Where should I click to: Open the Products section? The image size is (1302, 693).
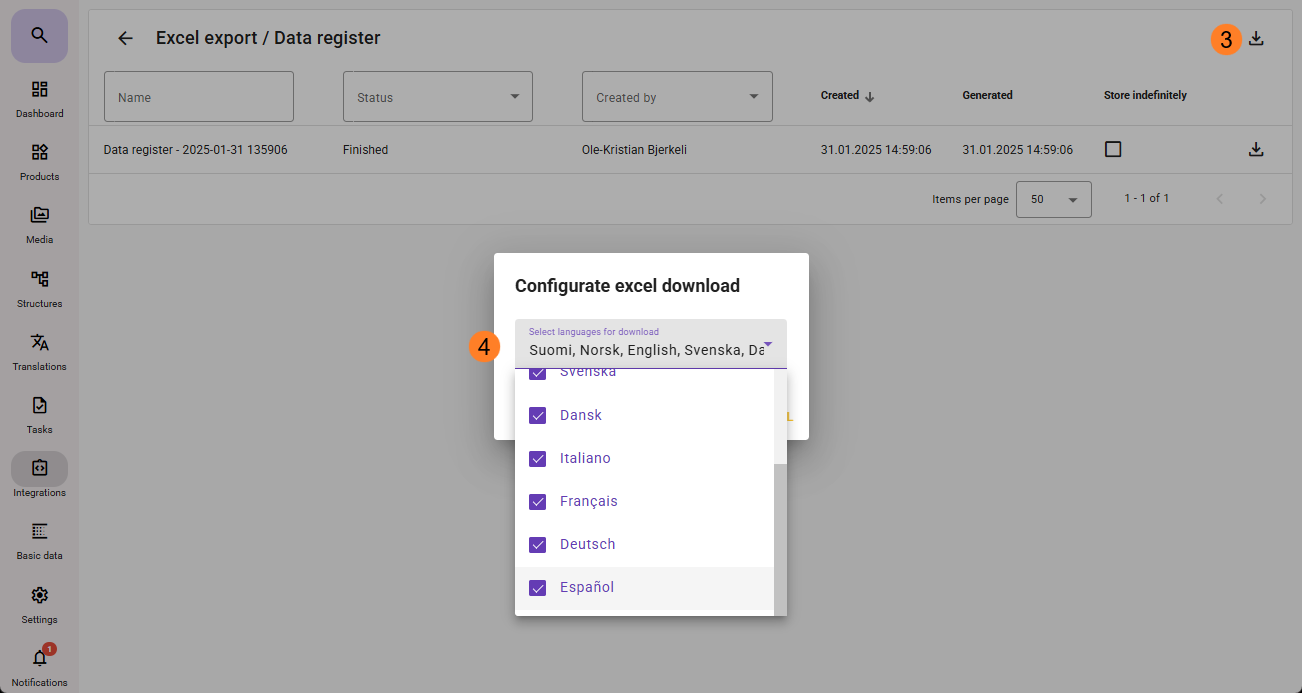[39, 161]
